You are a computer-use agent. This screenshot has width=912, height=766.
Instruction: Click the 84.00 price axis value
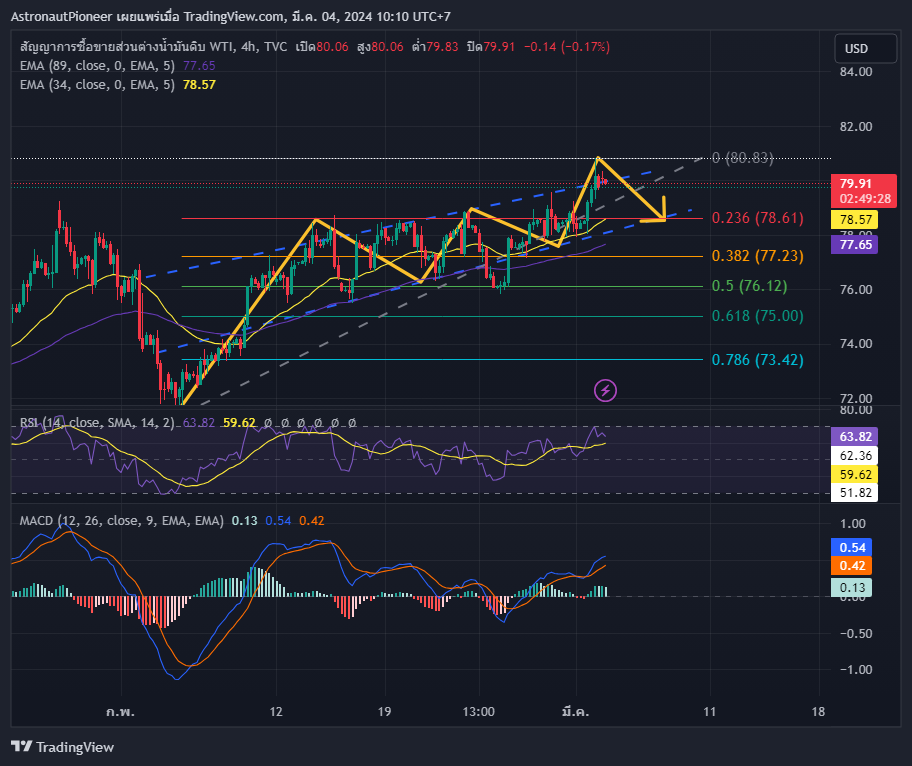click(x=856, y=72)
